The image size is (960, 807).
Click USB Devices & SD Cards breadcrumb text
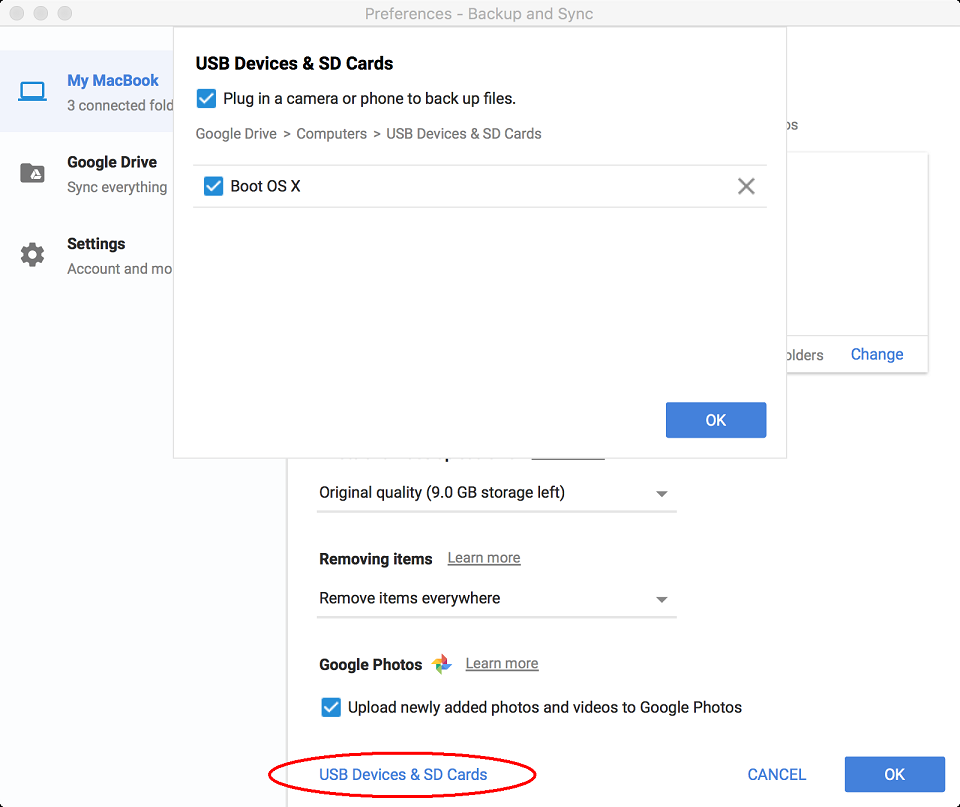coord(463,133)
